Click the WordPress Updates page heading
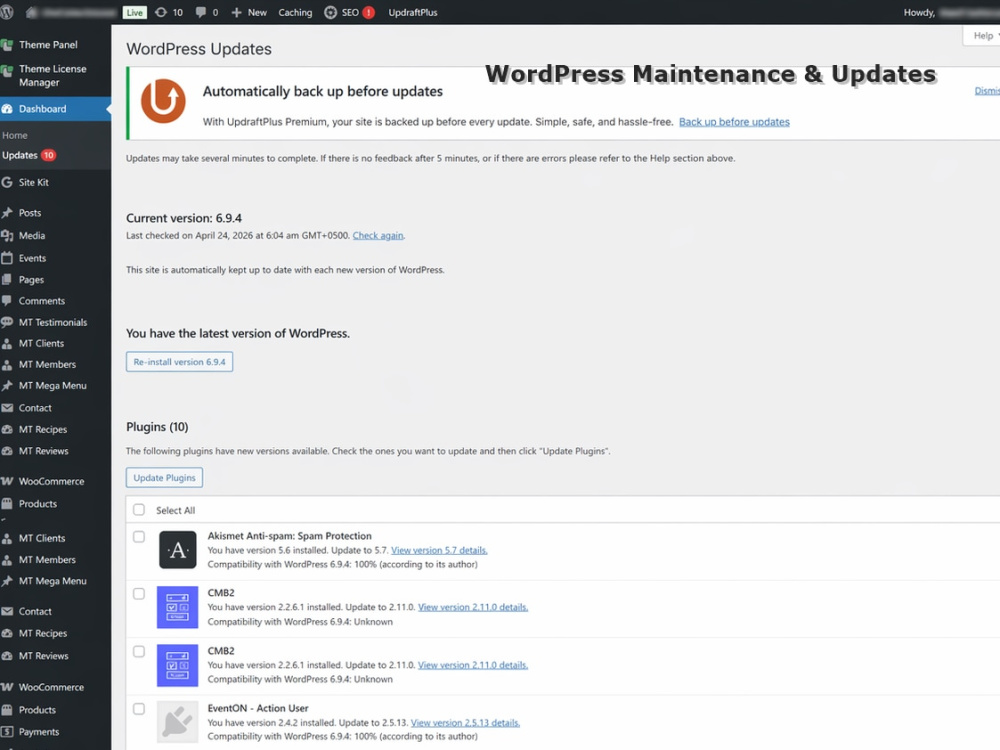Viewport: 1000px width, 750px height. [199, 49]
